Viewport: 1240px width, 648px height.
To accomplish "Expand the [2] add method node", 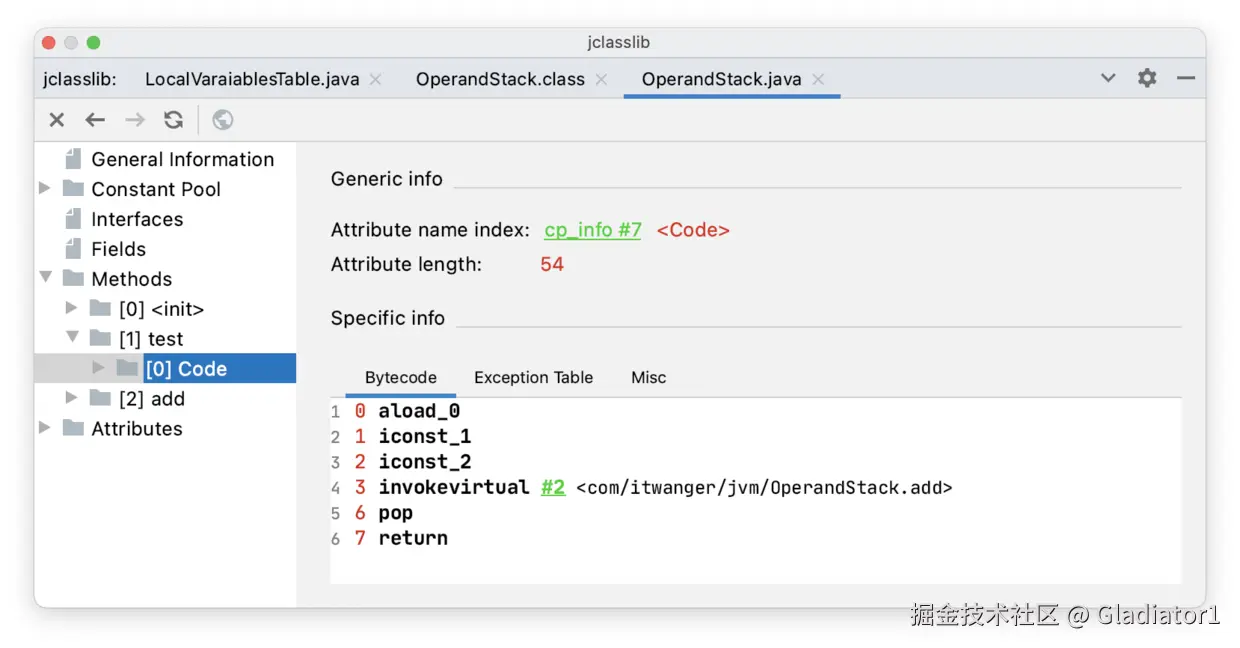I will click(x=71, y=398).
